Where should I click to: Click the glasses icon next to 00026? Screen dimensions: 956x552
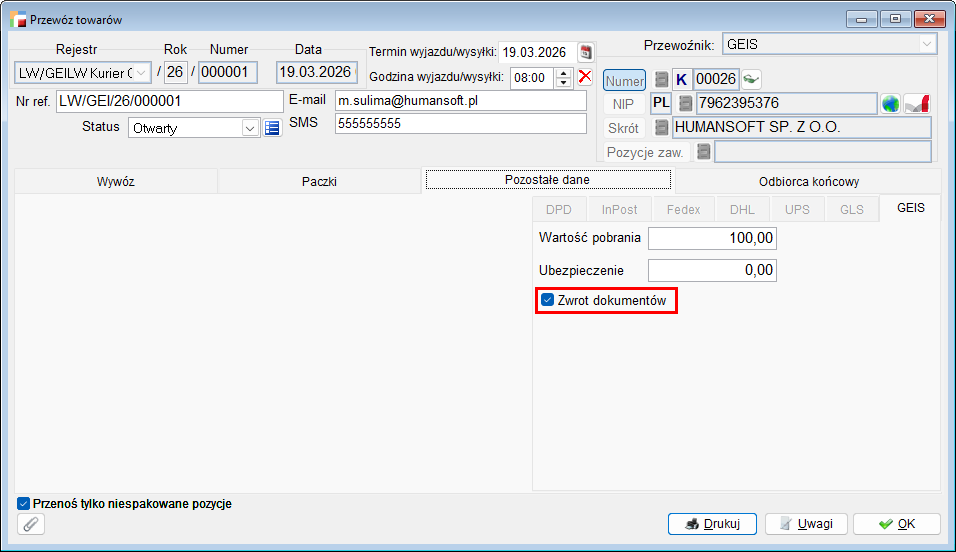pyautogui.click(x=751, y=79)
